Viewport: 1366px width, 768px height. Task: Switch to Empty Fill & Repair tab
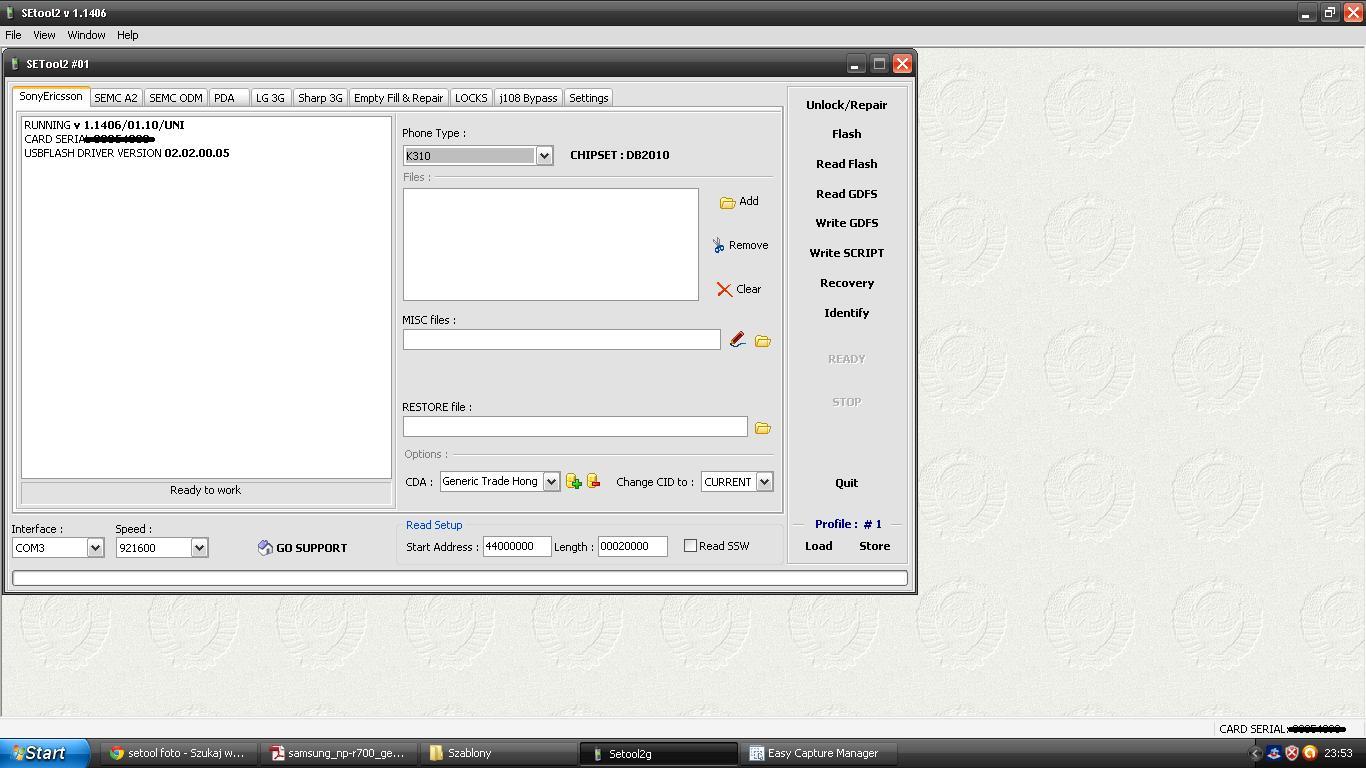[398, 98]
